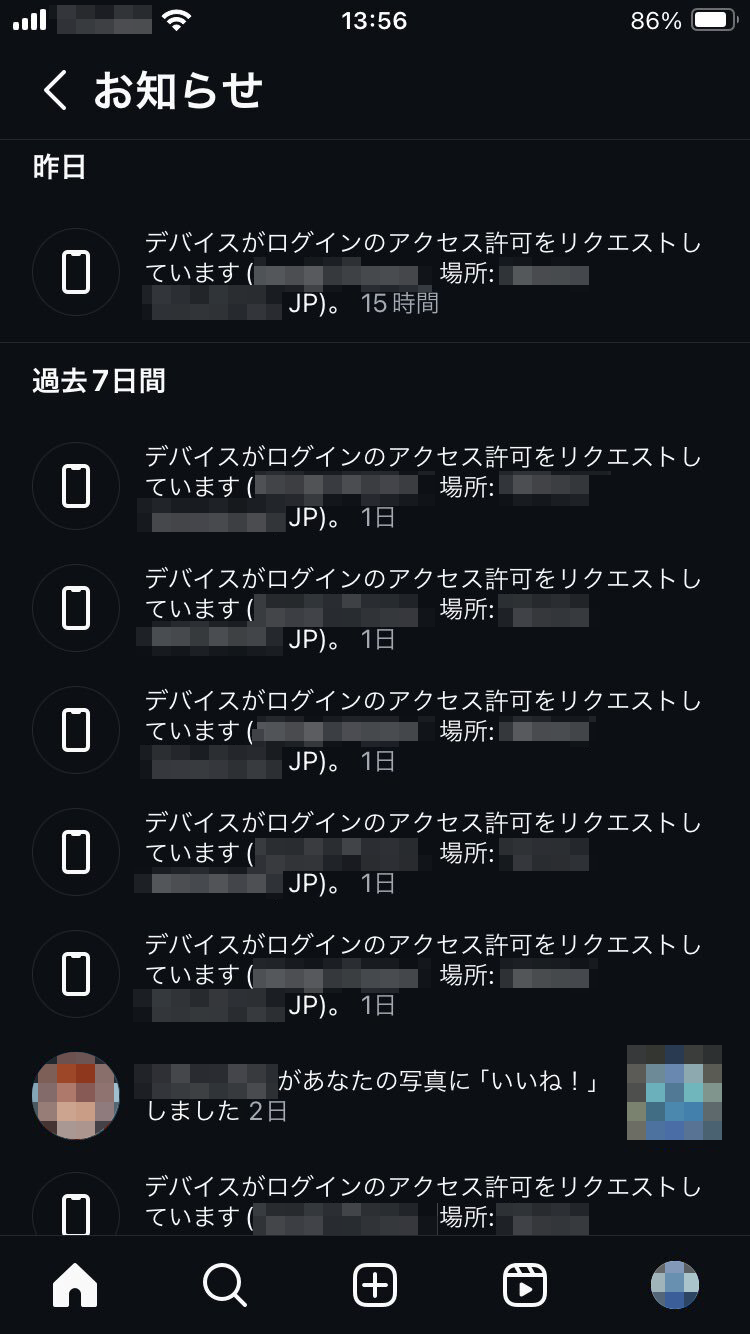Tap the お知らせ page title

178,90
